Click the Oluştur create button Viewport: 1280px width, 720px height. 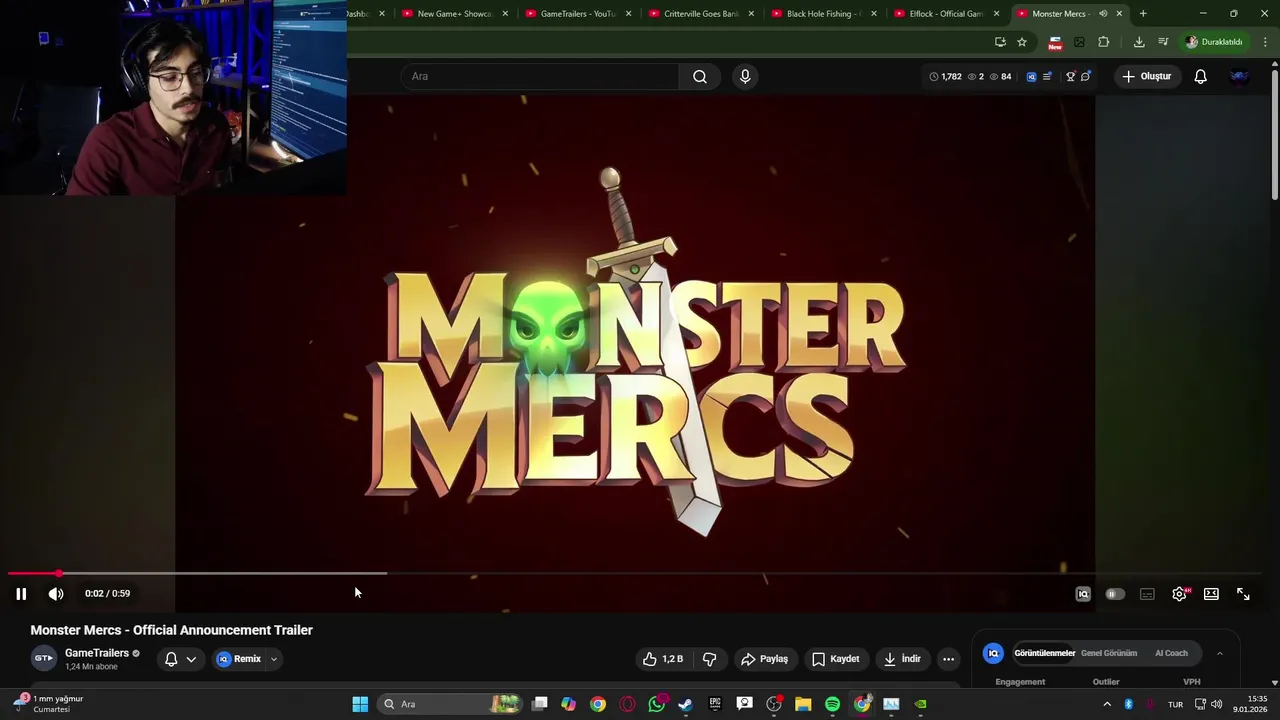(x=1147, y=76)
